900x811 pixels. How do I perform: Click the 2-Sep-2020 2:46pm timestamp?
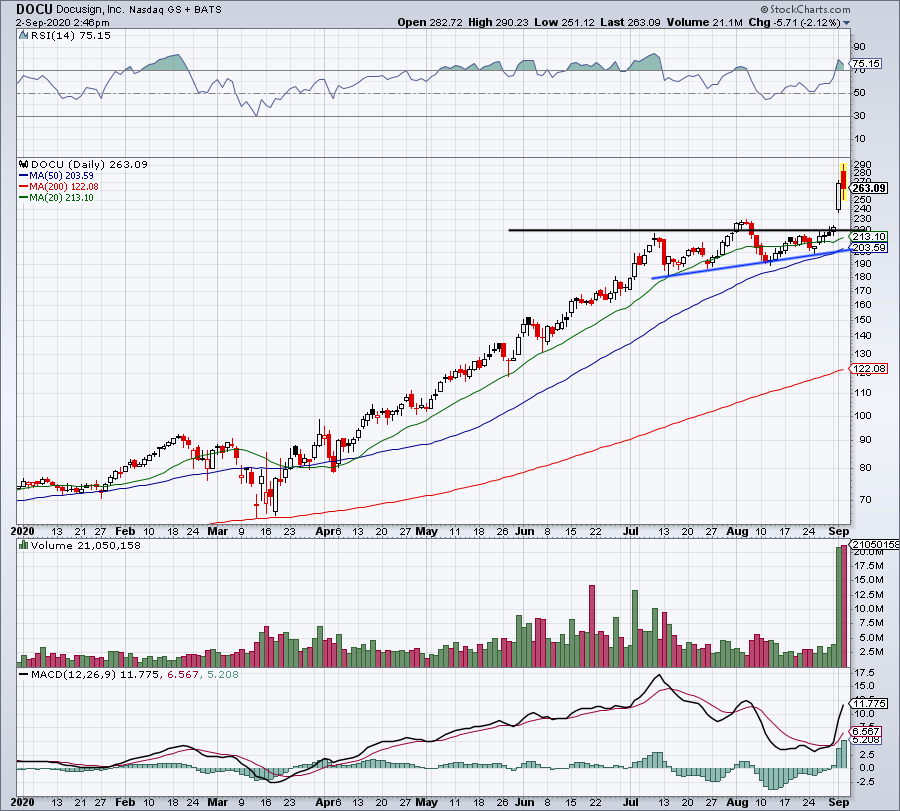(63, 23)
